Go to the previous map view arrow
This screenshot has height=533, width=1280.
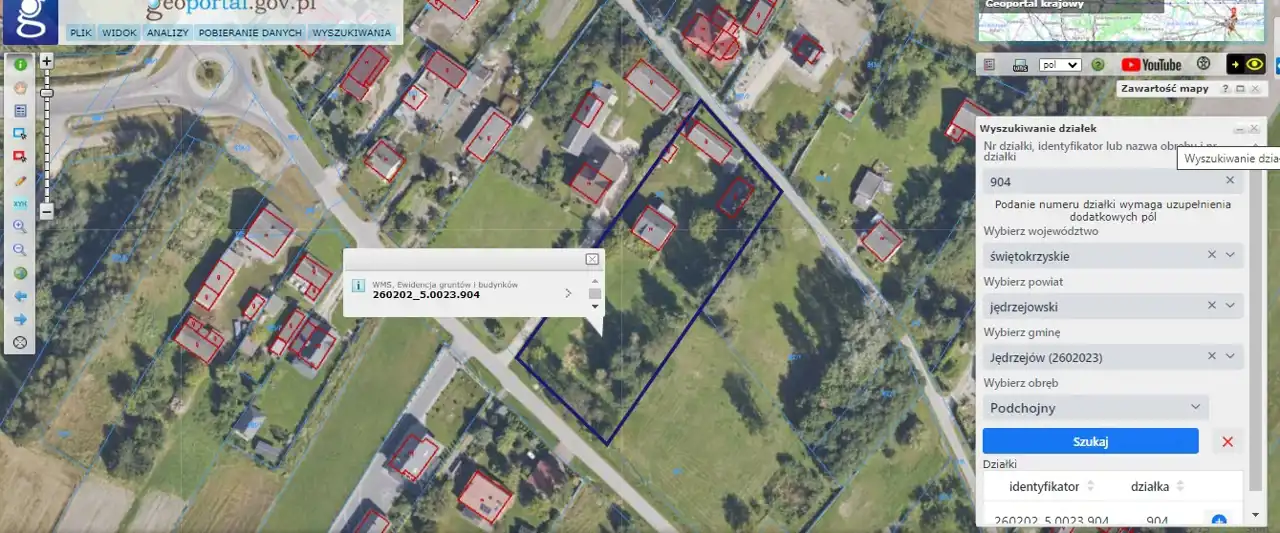[20, 296]
